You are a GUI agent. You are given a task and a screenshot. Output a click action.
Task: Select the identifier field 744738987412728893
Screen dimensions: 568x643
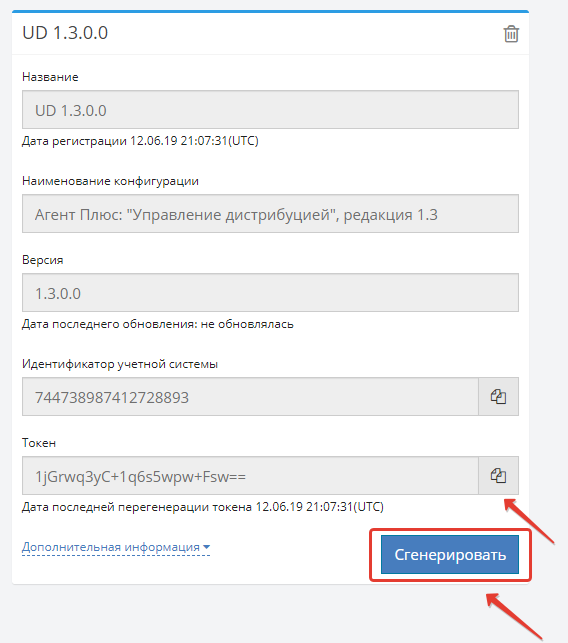pyautogui.click(x=250, y=397)
